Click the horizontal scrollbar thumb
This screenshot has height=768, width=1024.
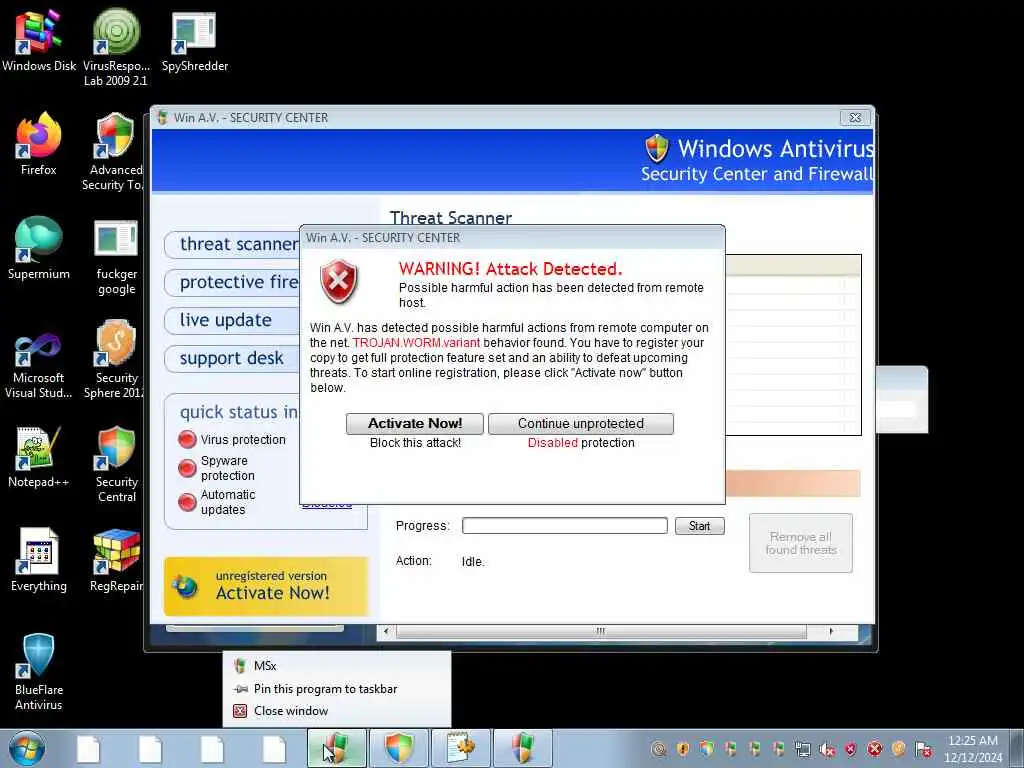click(601, 632)
